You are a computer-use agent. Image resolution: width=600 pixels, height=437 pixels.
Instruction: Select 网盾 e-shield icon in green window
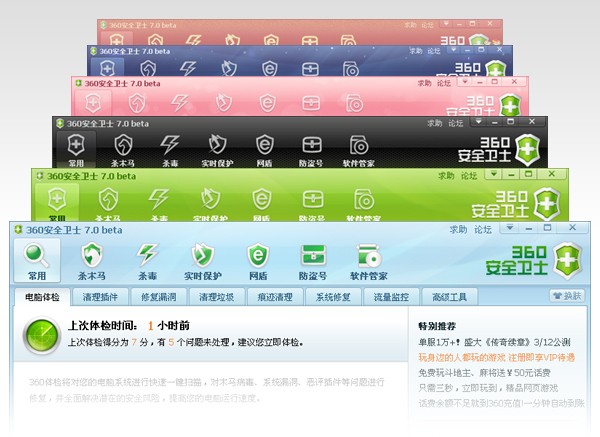click(x=262, y=199)
